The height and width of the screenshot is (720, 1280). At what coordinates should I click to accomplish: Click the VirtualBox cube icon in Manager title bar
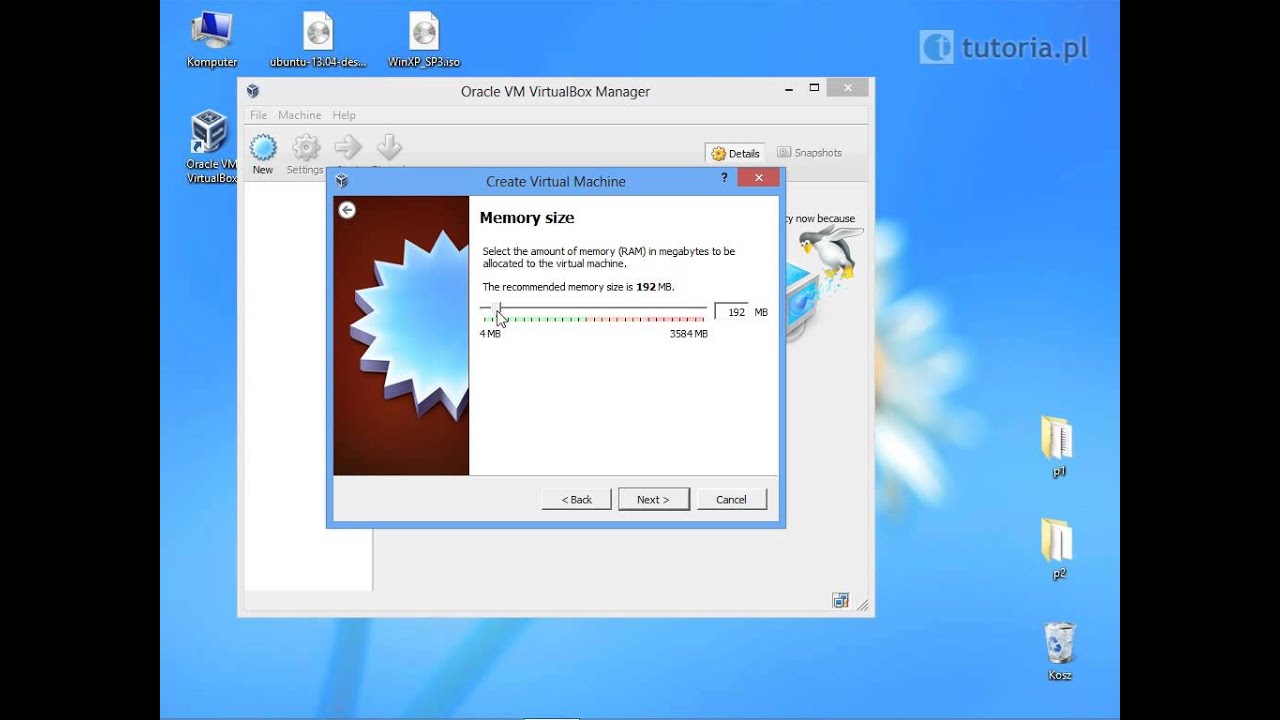(x=252, y=91)
